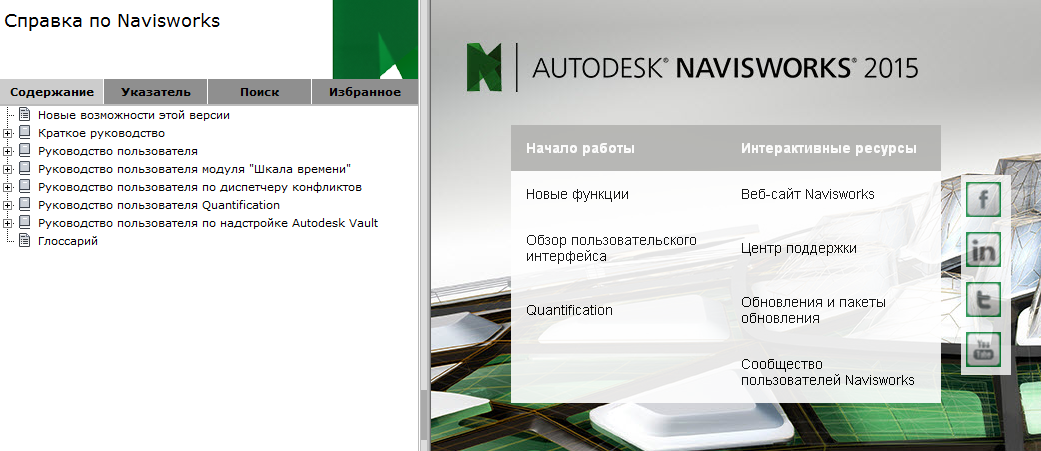Viewport: 1041px width, 451px height.
Task: Switch to the Указатель tab
Action: pos(156,92)
